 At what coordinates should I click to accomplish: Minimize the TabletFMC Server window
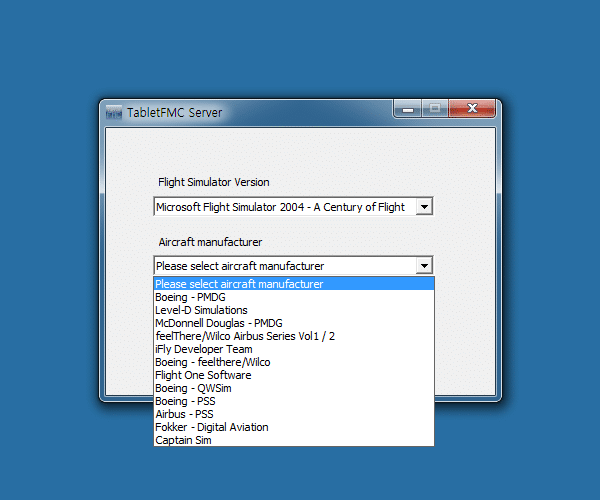(407, 109)
